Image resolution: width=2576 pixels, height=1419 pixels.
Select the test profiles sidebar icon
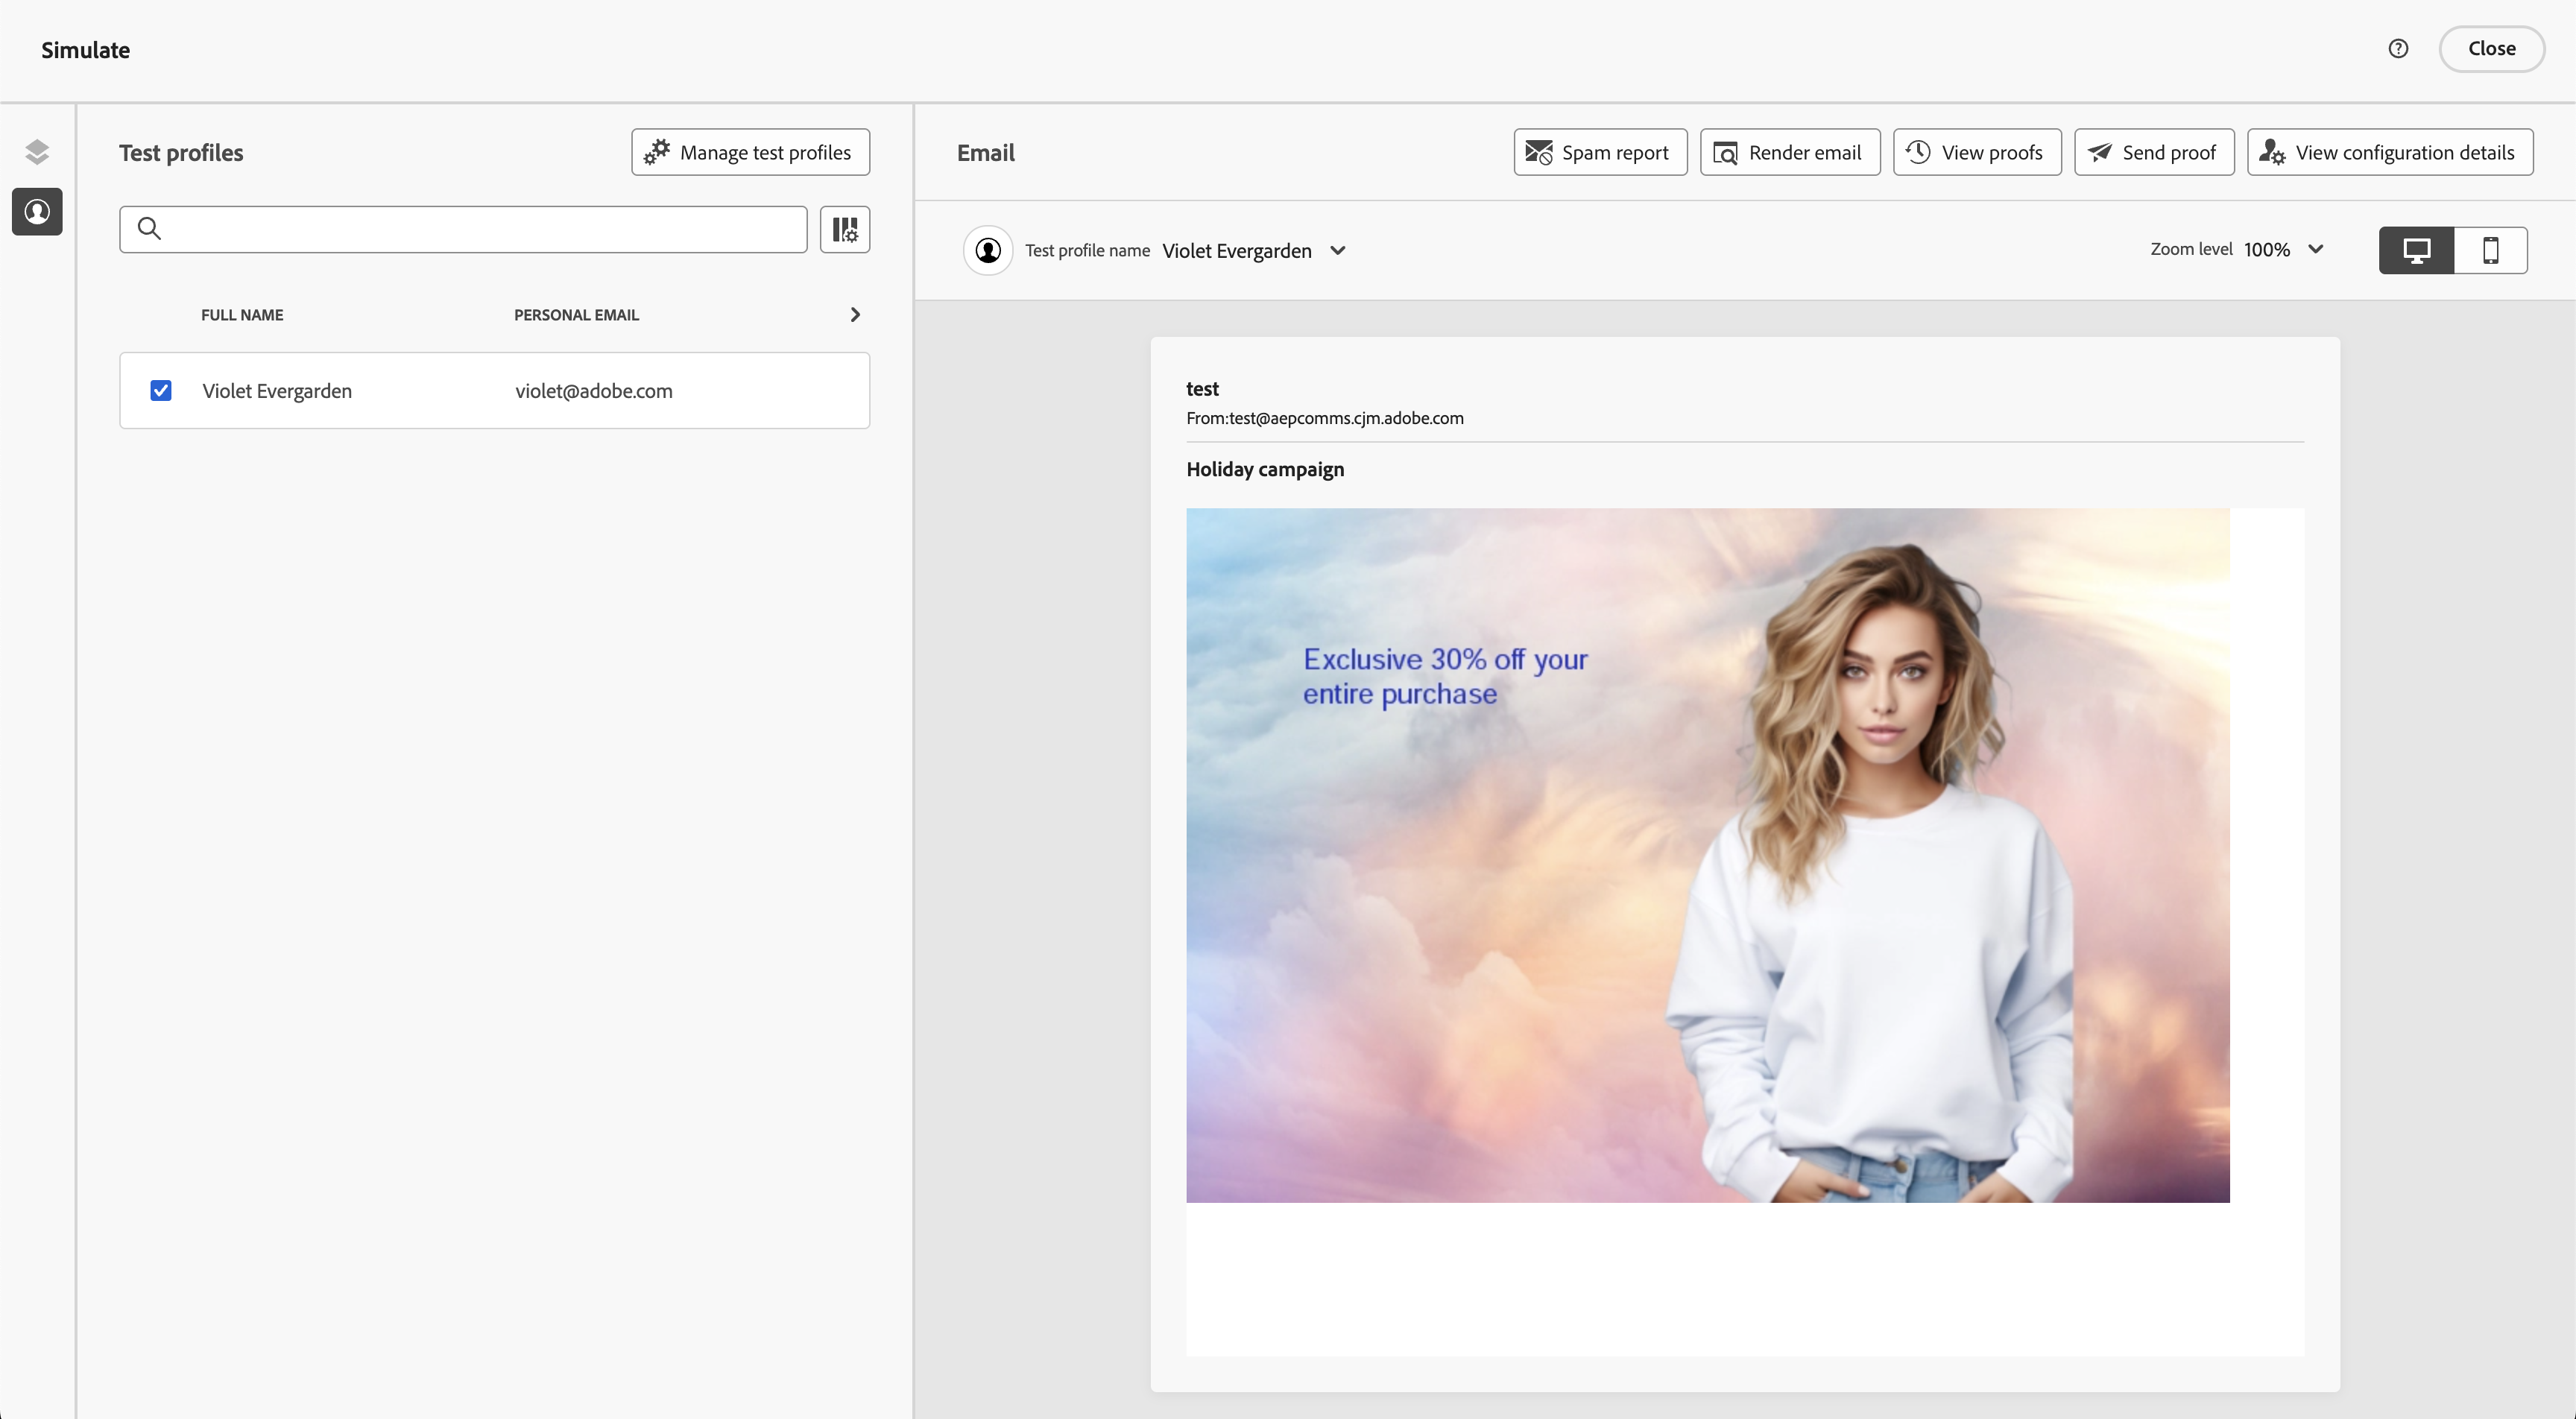[37, 211]
